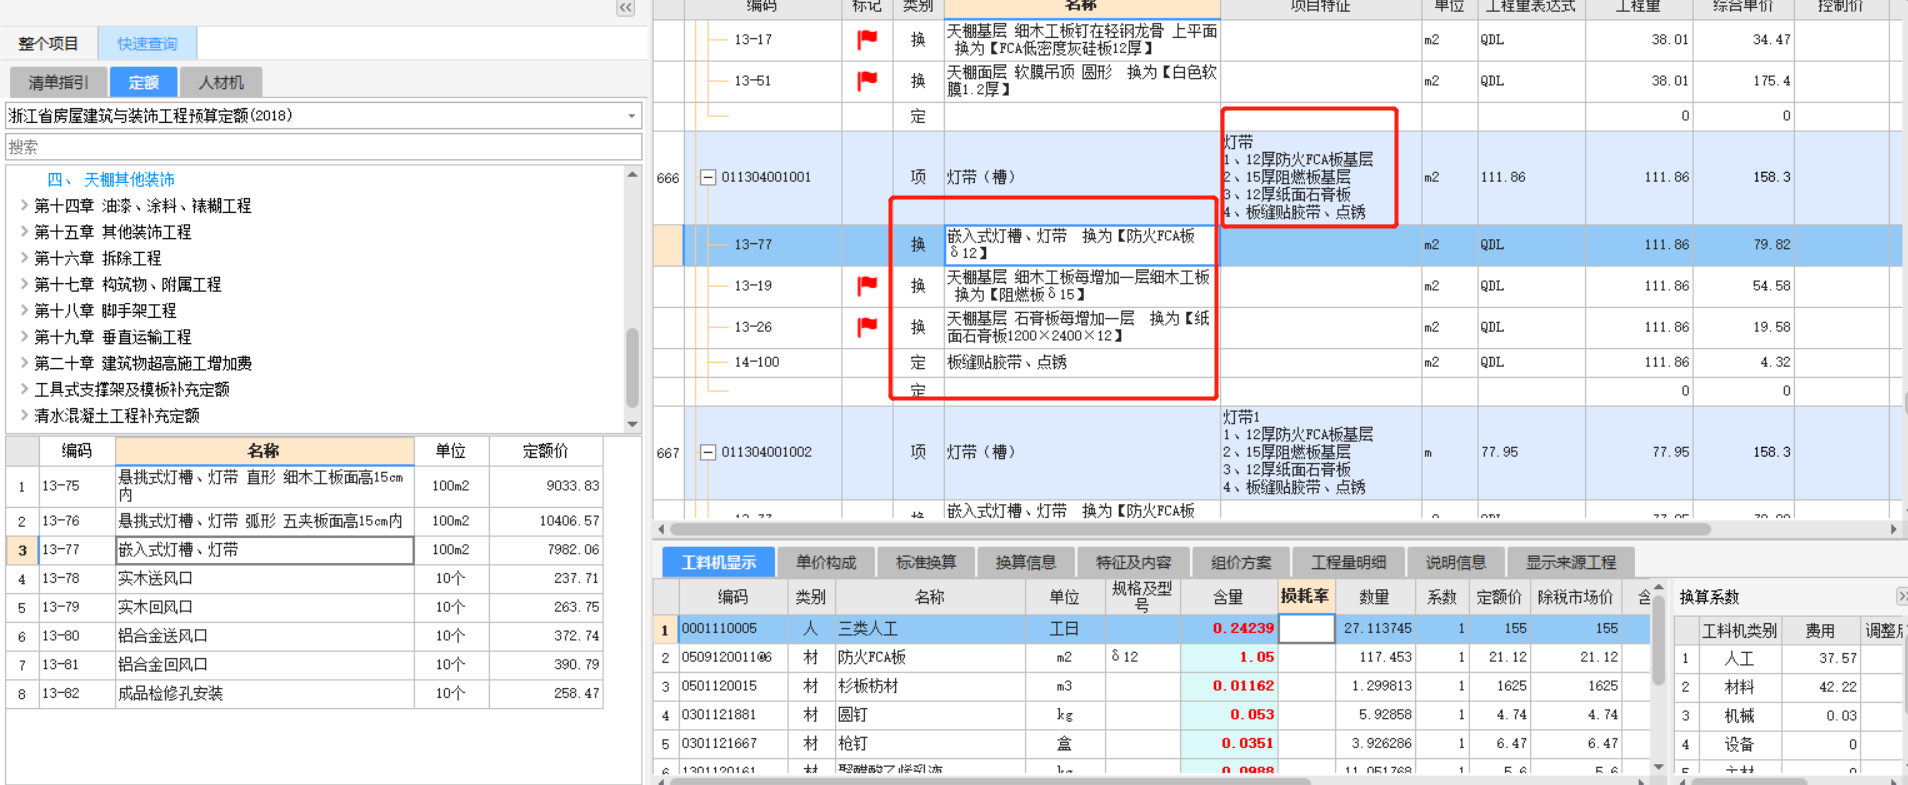Switch to 快速查询 tab
Screen dimensions: 1908x785
point(147,44)
